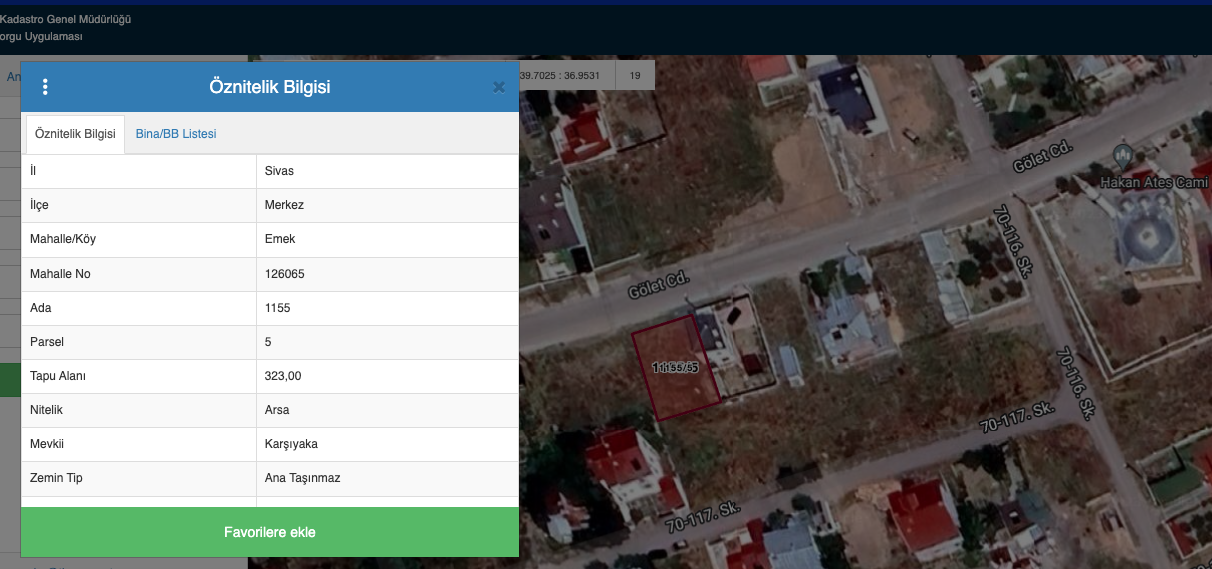The image size is (1212, 569).
Task: Click the Nitelik value Arsa
Action: (277, 410)
